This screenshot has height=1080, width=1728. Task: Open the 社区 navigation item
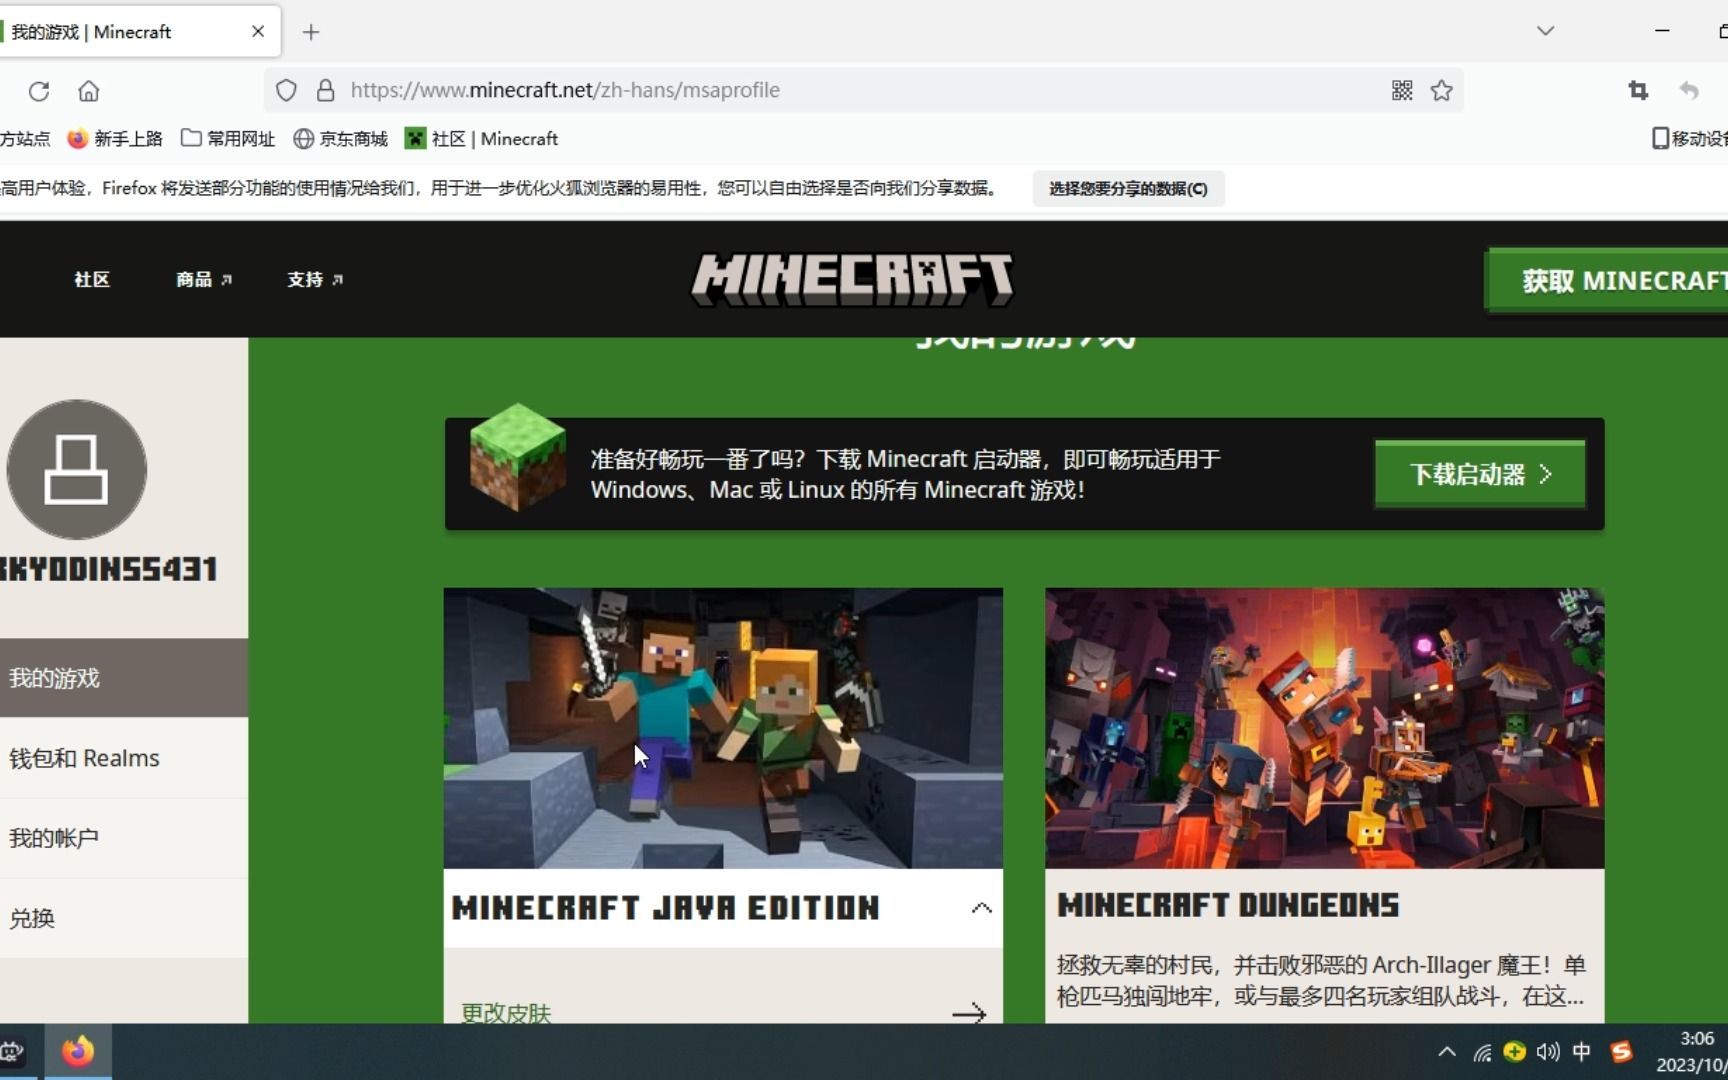[x=92, y=280]
